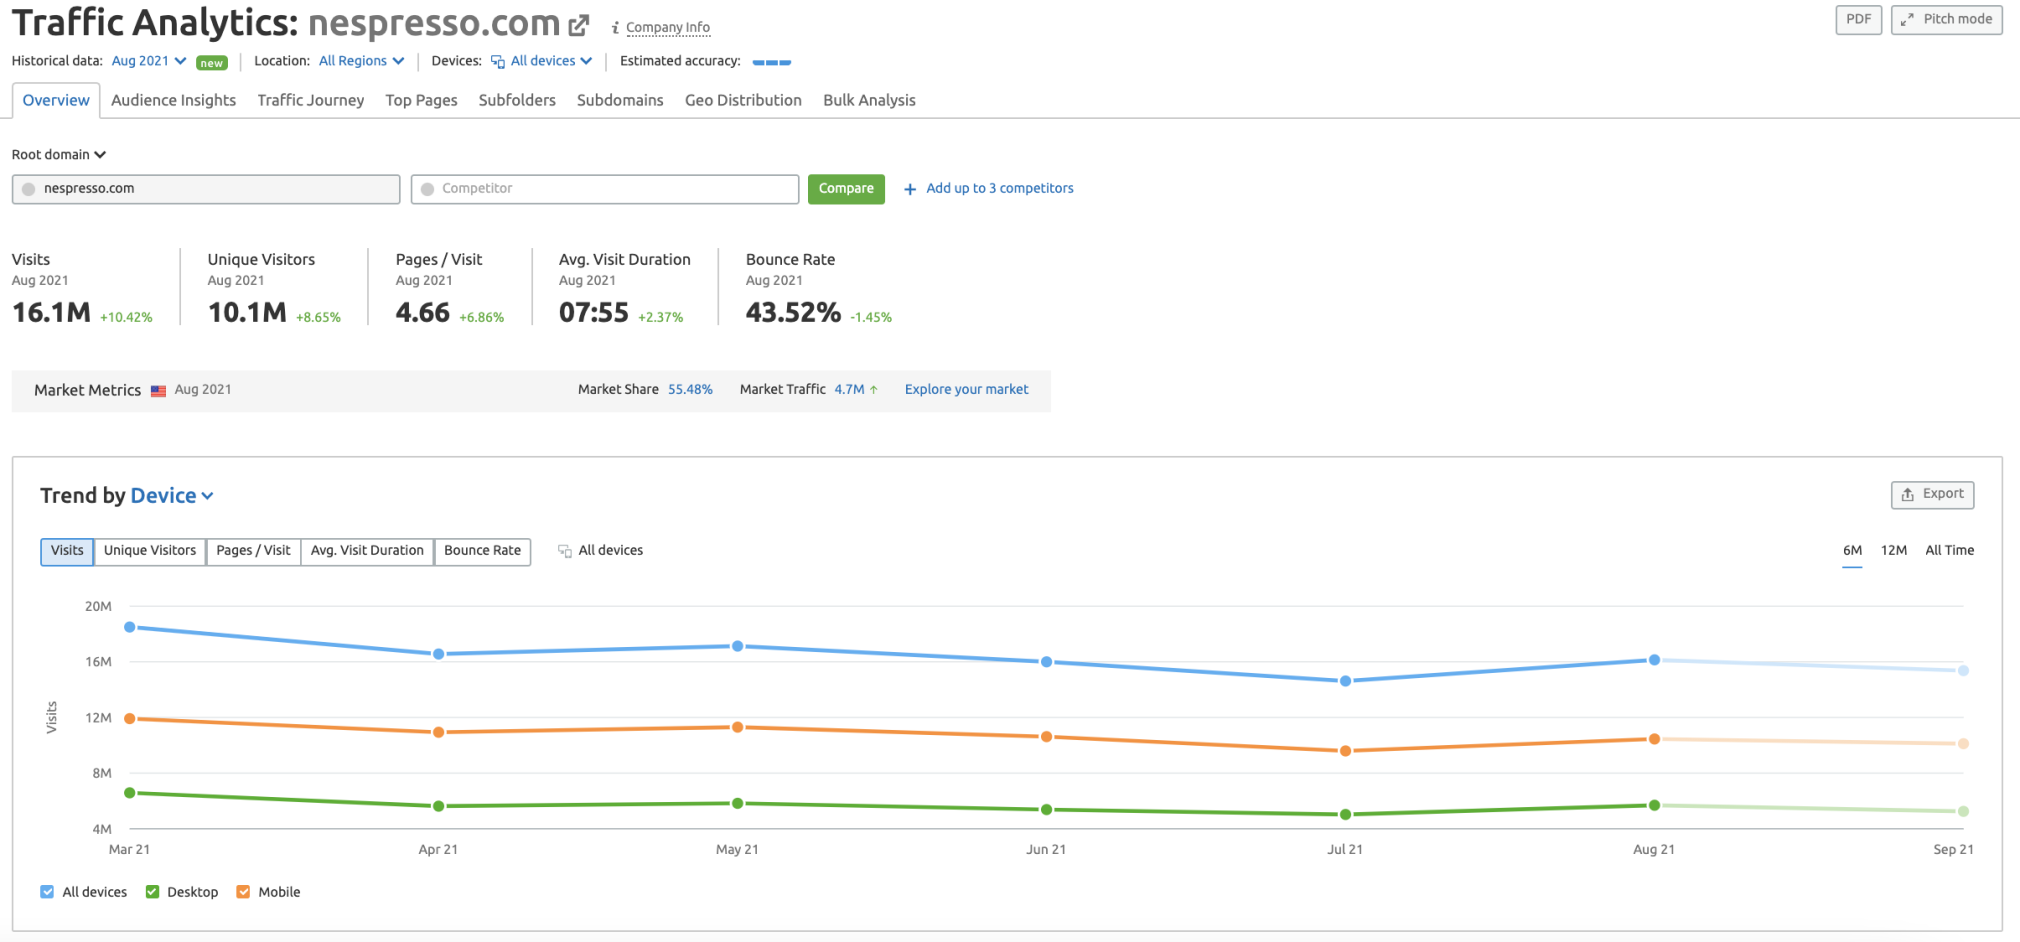The width and height of the screenshot is (2020, 942).
Task: Open the Company Info link text
Action: pyautogui.click(x=668, y=28)
